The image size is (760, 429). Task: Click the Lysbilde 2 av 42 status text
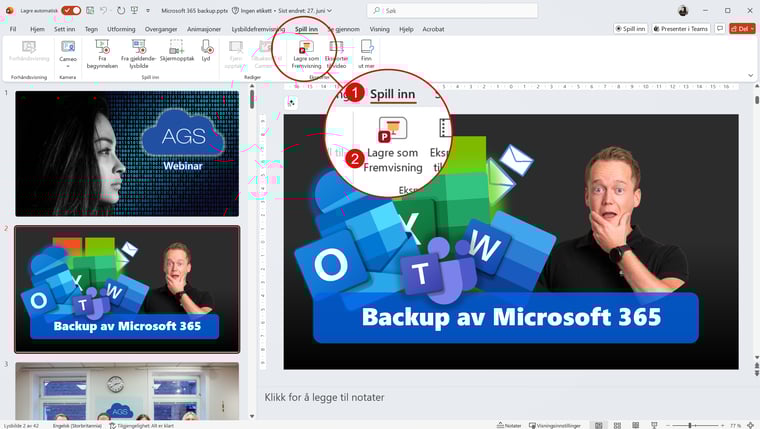21,426
